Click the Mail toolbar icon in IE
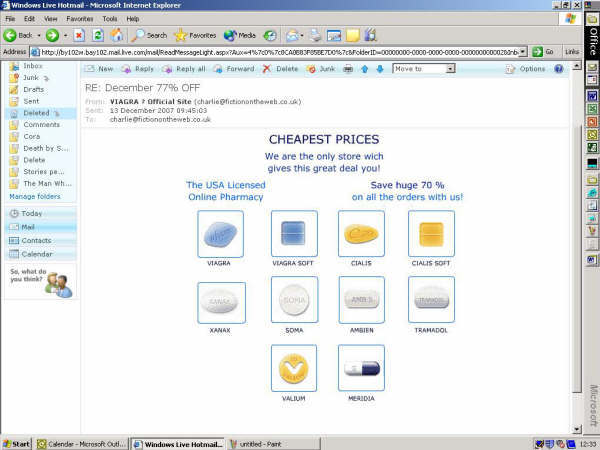 292,36
